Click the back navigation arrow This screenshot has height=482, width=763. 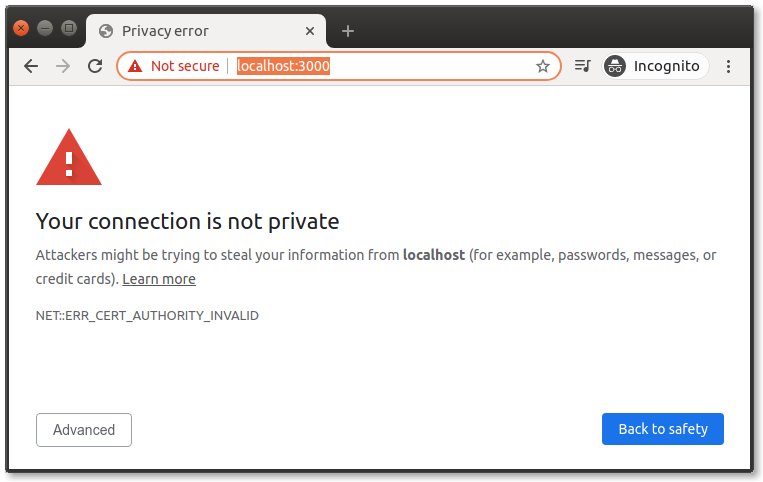tap(31, 66)
